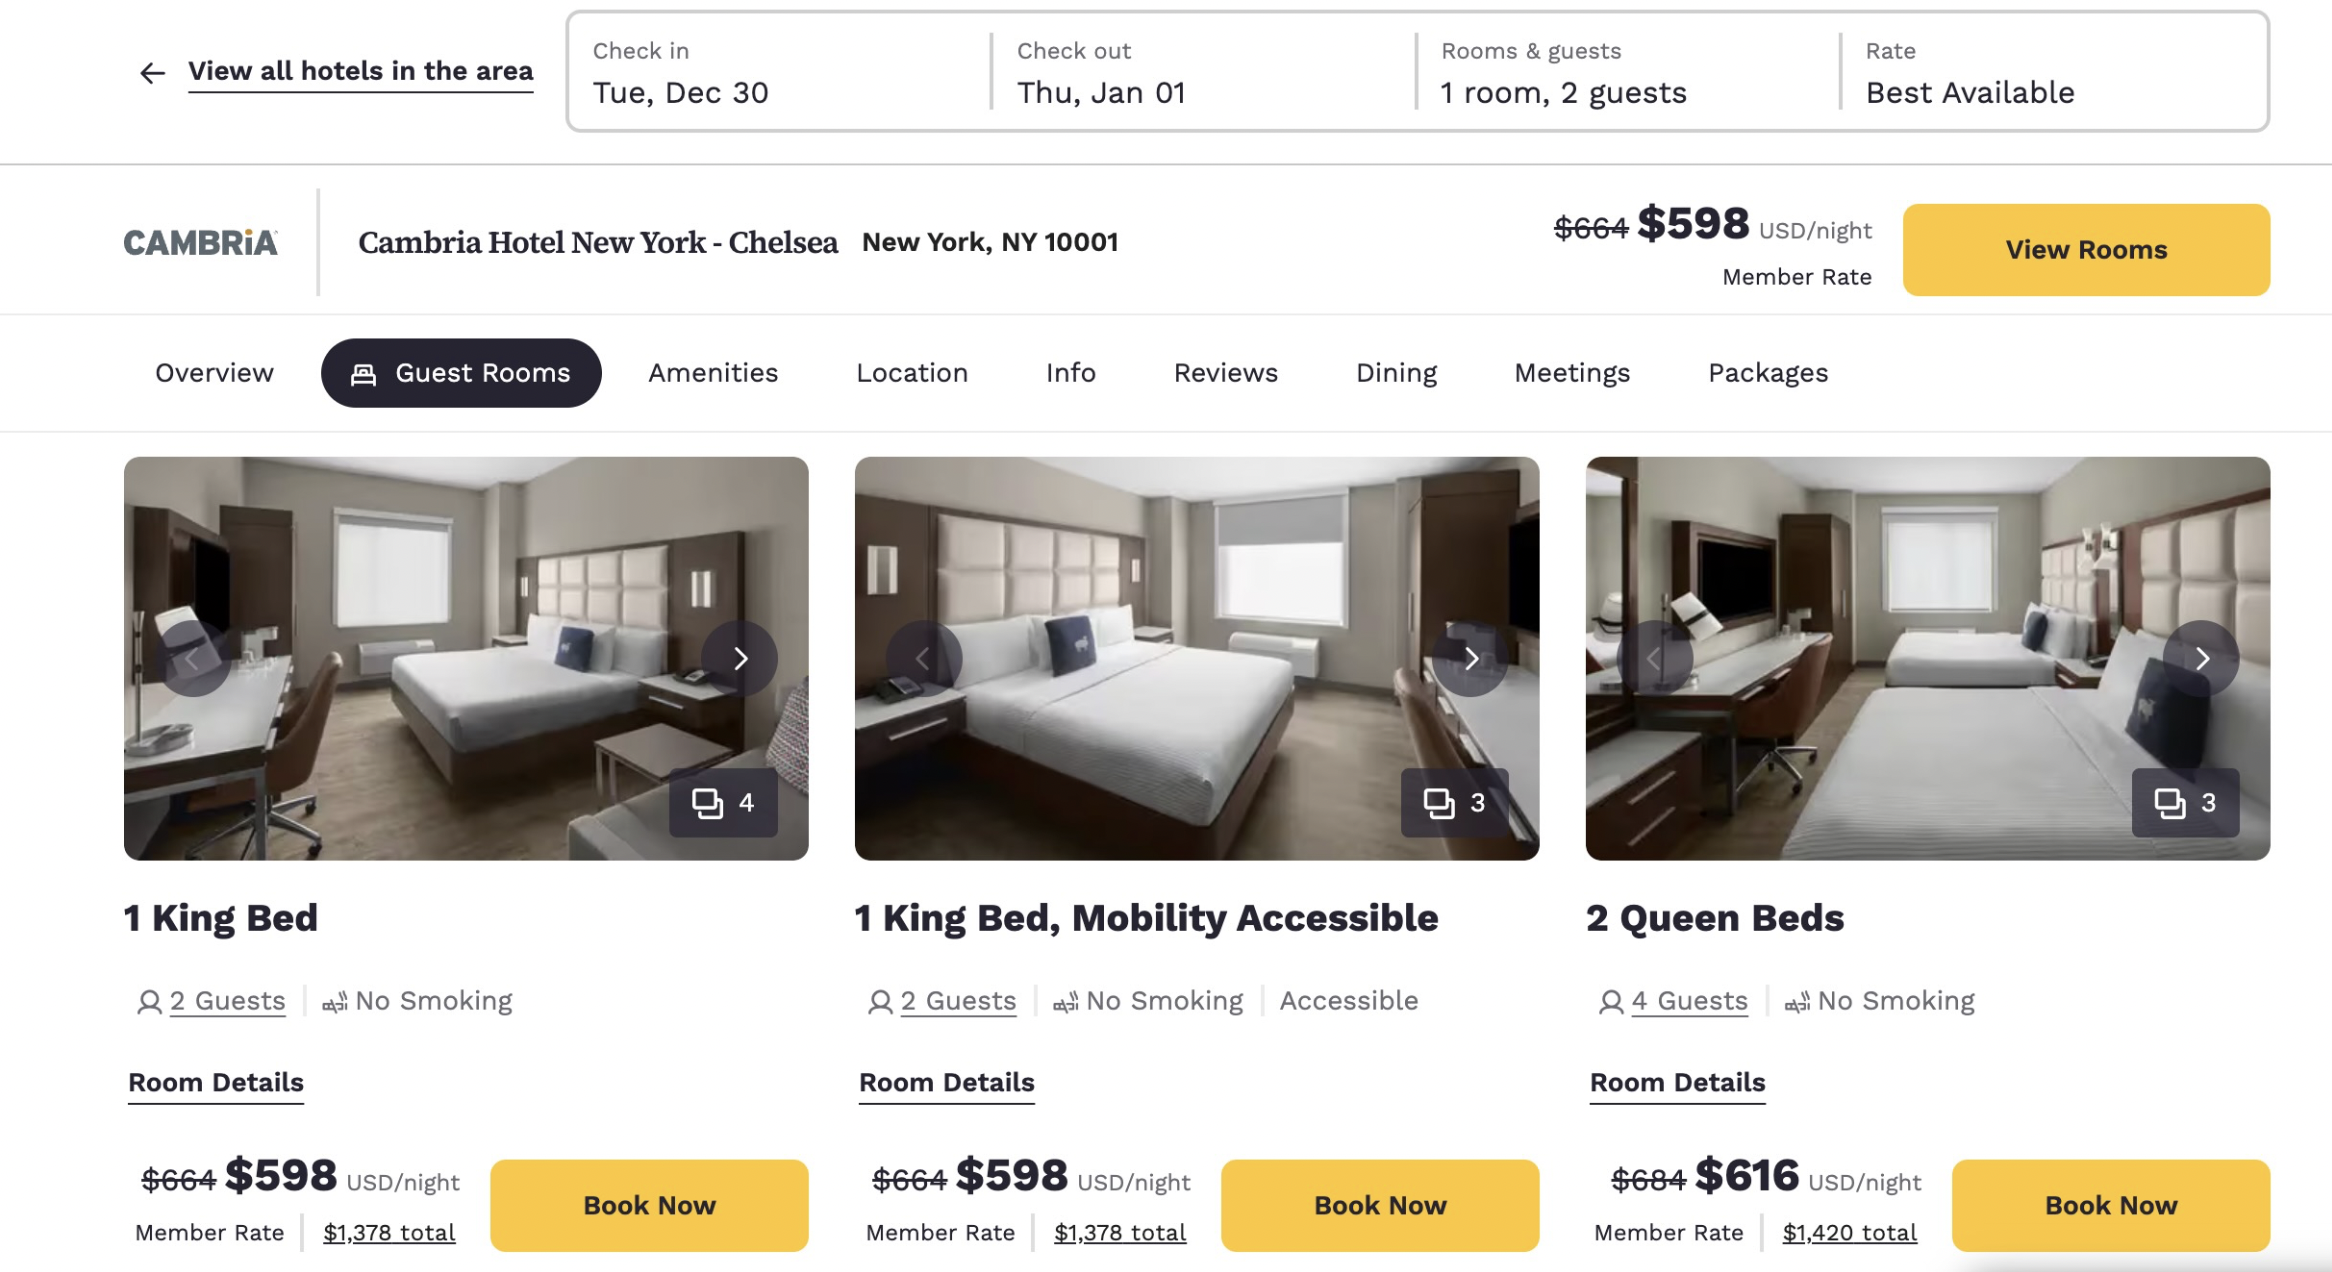
Task: Previous photo arrow on 1 King Bed room
Action: 192,659
